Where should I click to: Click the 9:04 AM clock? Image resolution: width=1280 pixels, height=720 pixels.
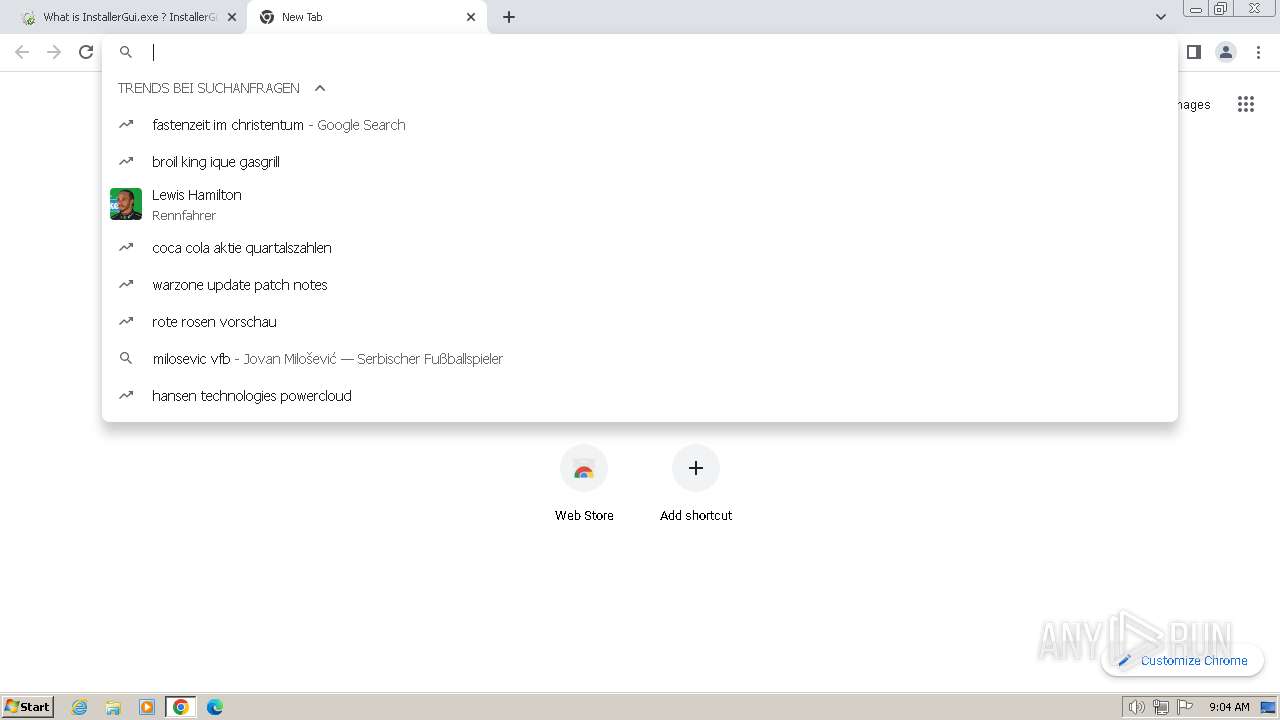click(1229, 707)
